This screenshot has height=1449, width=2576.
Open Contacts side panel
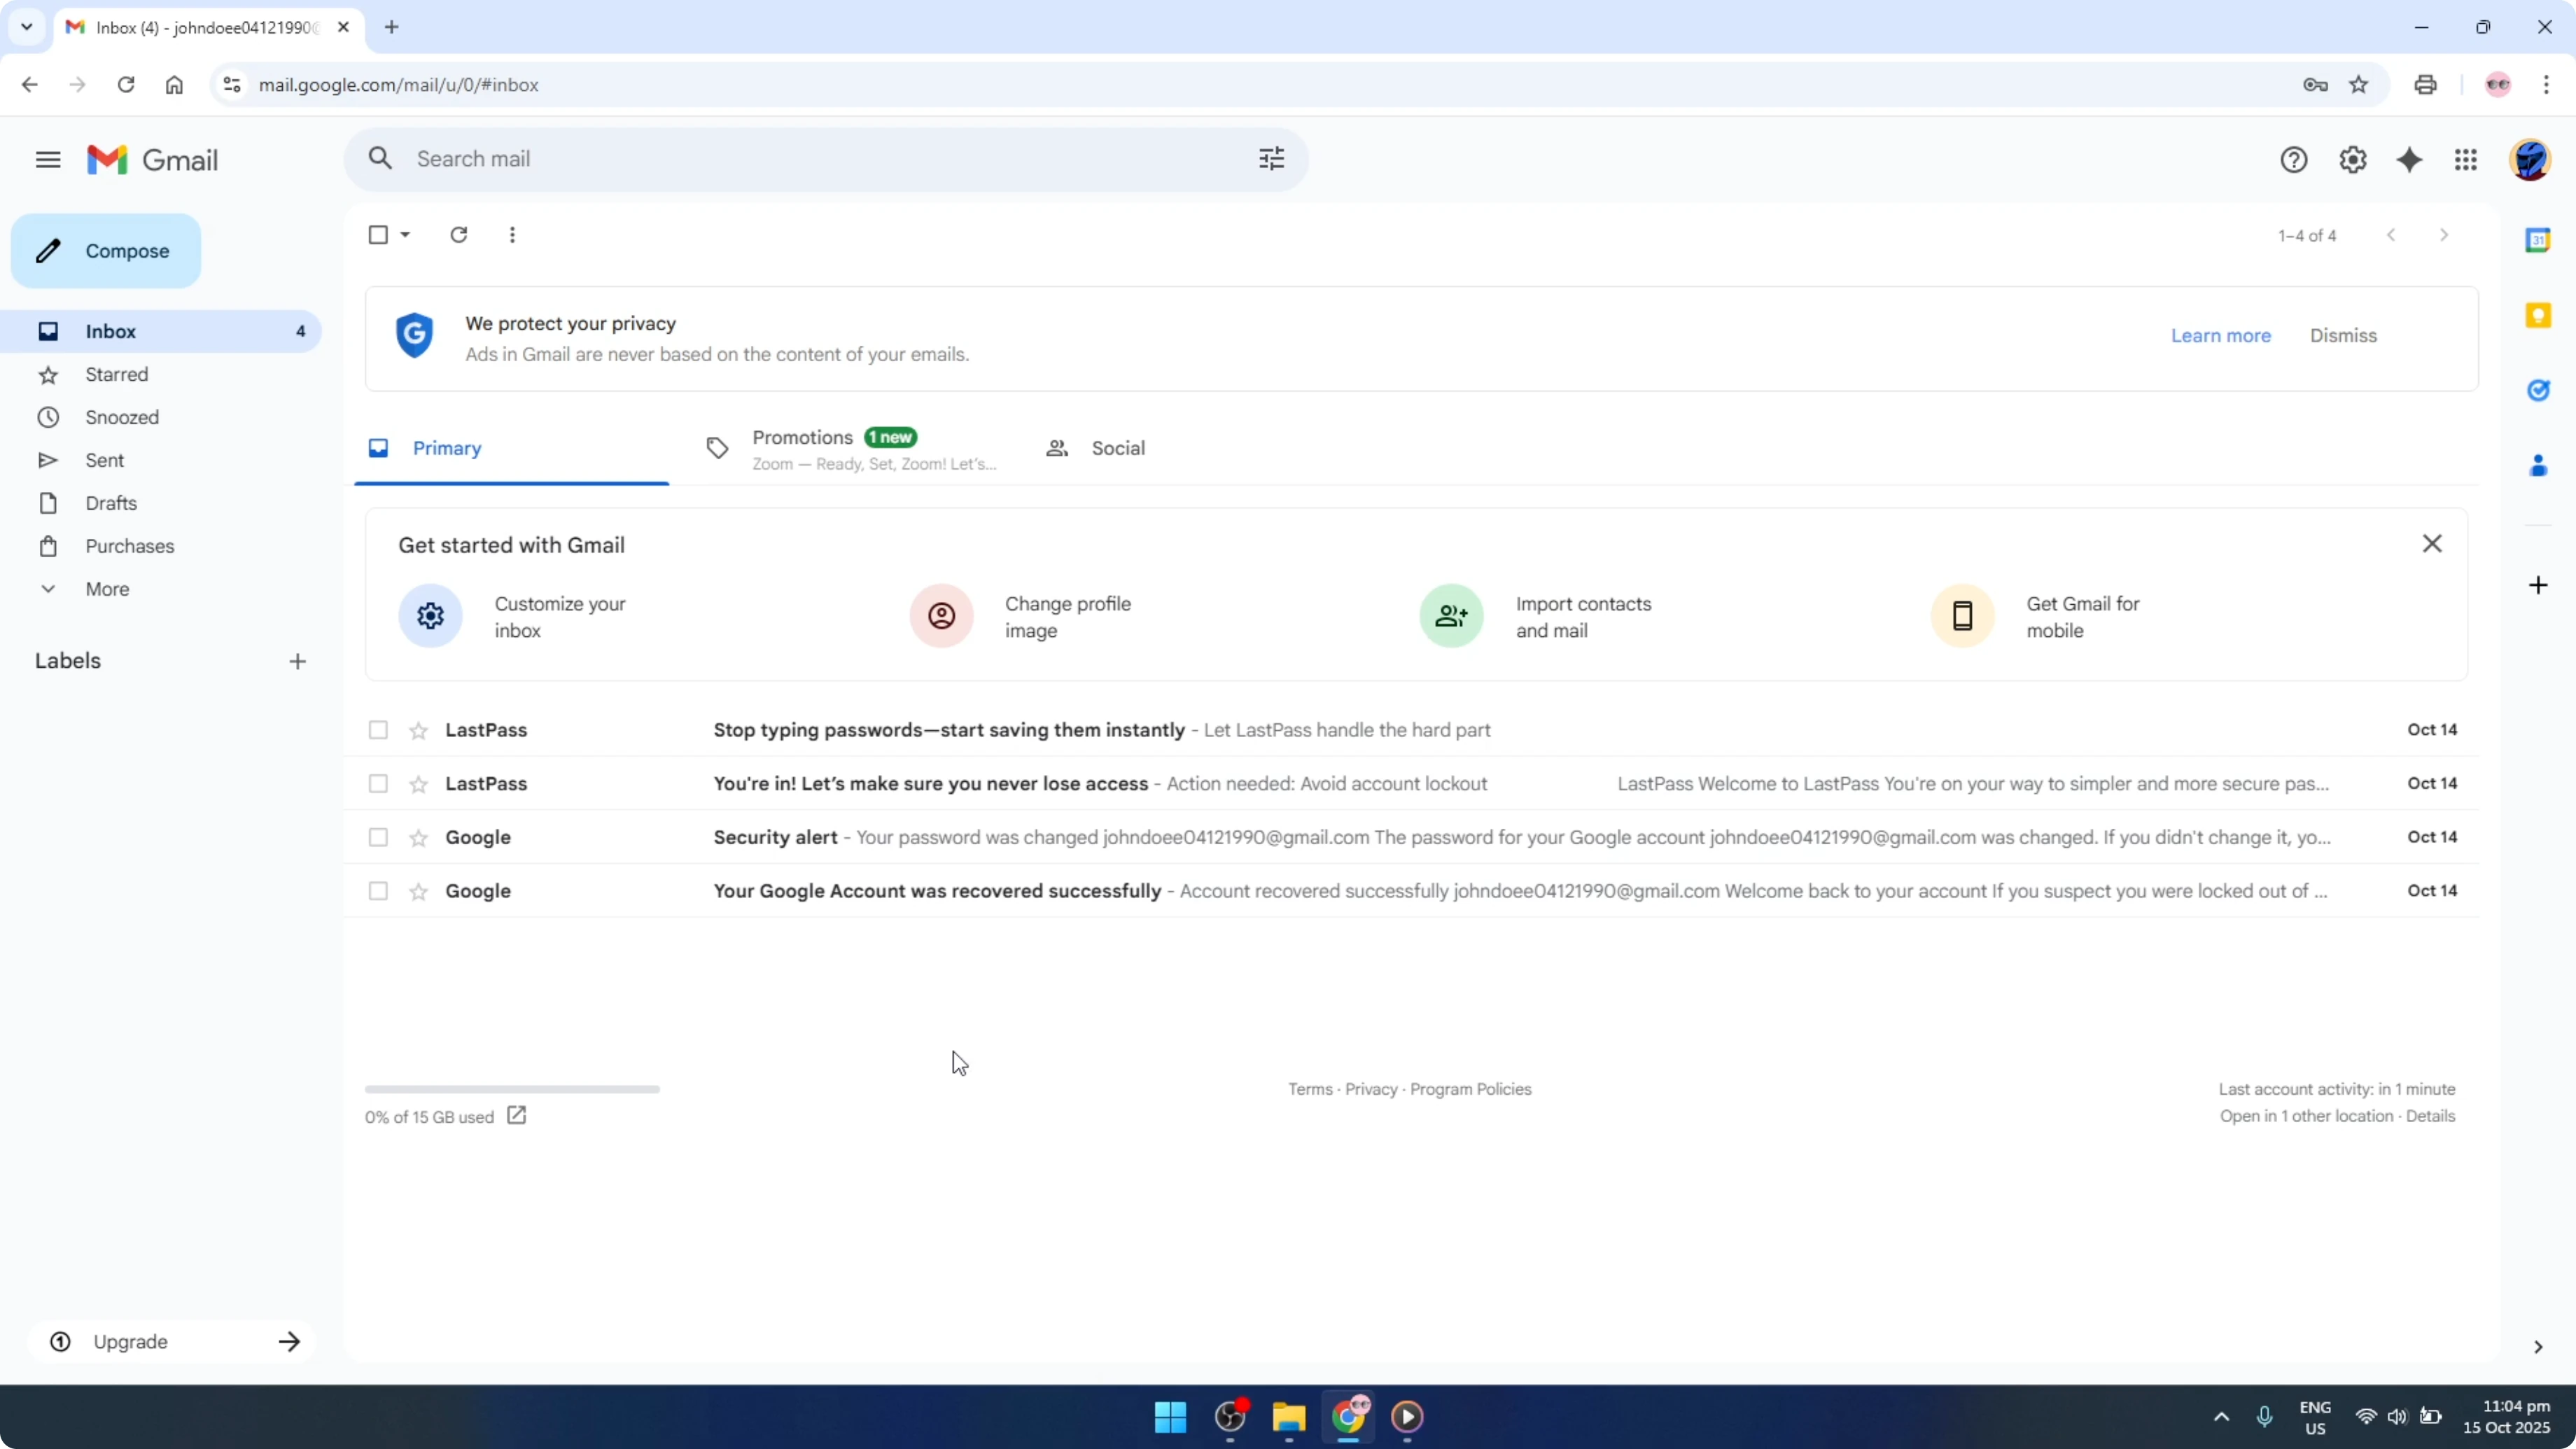[x=2537, y=465]
